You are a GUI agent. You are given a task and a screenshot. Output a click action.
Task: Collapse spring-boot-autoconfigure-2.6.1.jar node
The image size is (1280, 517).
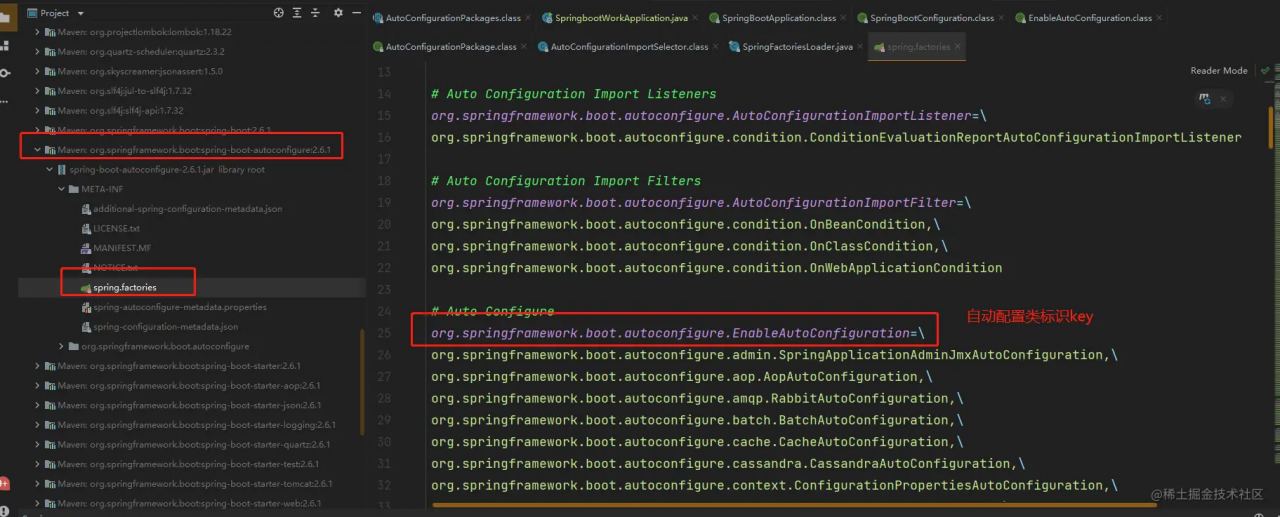click(x=50, y=170)
